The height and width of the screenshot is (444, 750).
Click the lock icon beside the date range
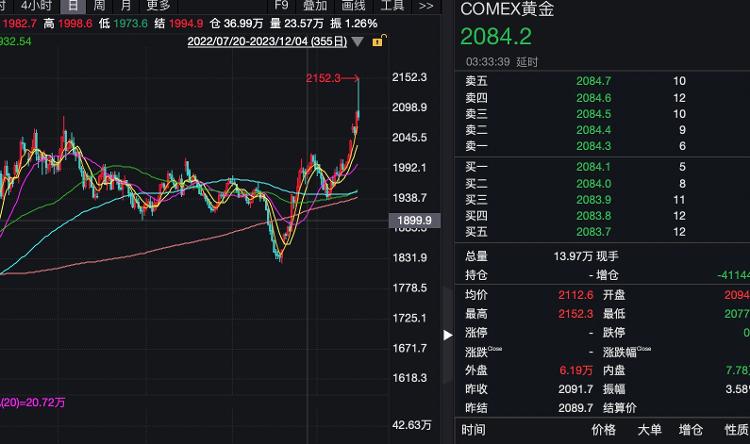(x=377, y=42)
